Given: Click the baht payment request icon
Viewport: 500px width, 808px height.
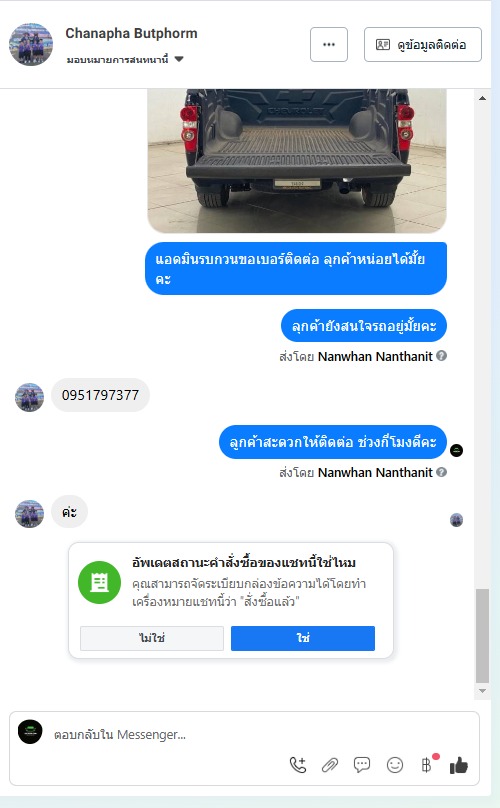Looking at the screenshot, I should 427,764.
